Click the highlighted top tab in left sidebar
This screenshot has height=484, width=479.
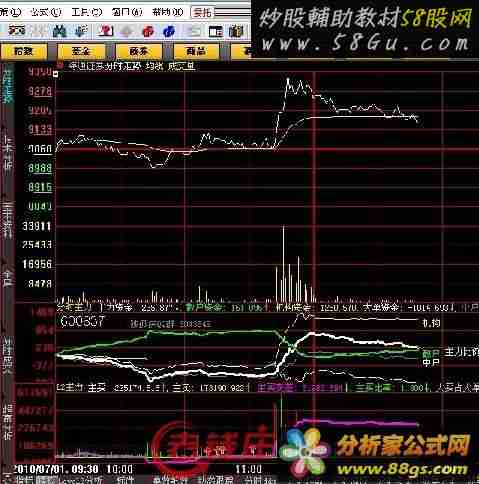[8, 83]
